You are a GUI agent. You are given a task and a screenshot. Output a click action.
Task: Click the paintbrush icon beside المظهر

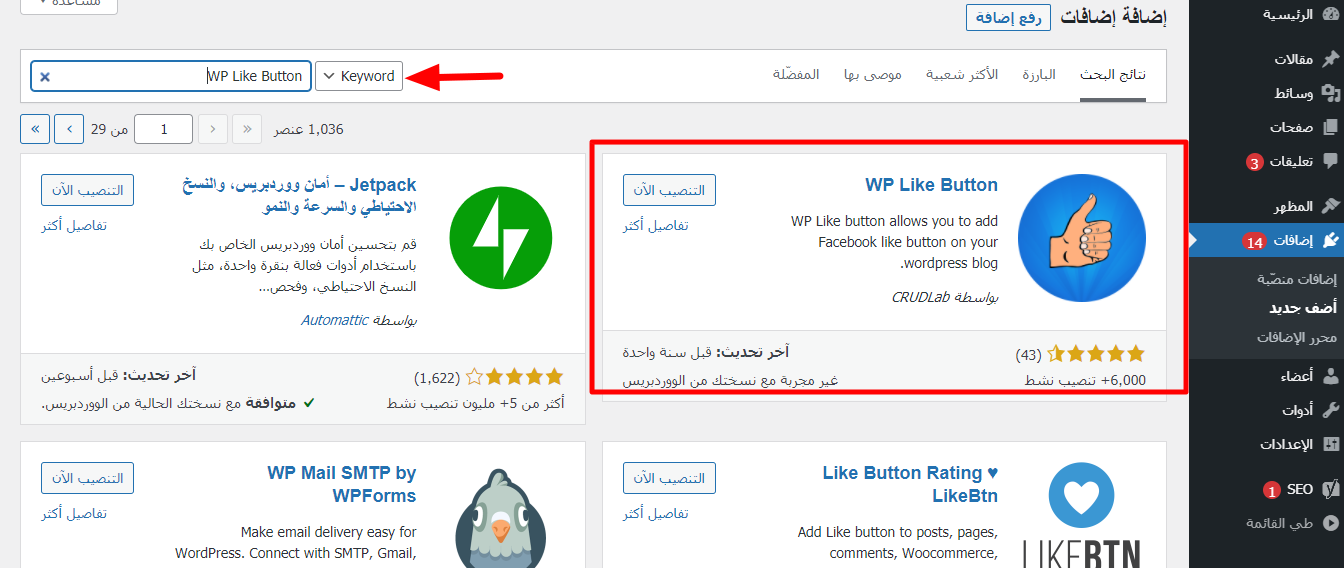[x=1330, y=206]
